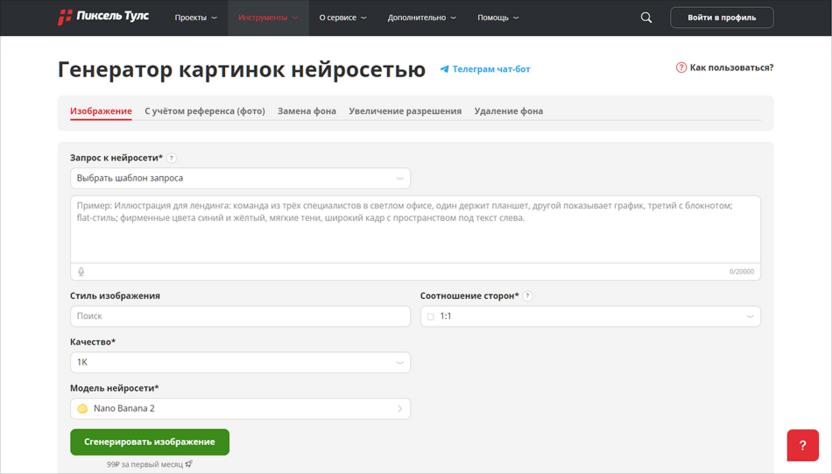Image resolution: width=832 pixels, height=474 pixels.
Task: Click the 0/20000 character counter
Action: pyautogui.click(x=741, y=272)
